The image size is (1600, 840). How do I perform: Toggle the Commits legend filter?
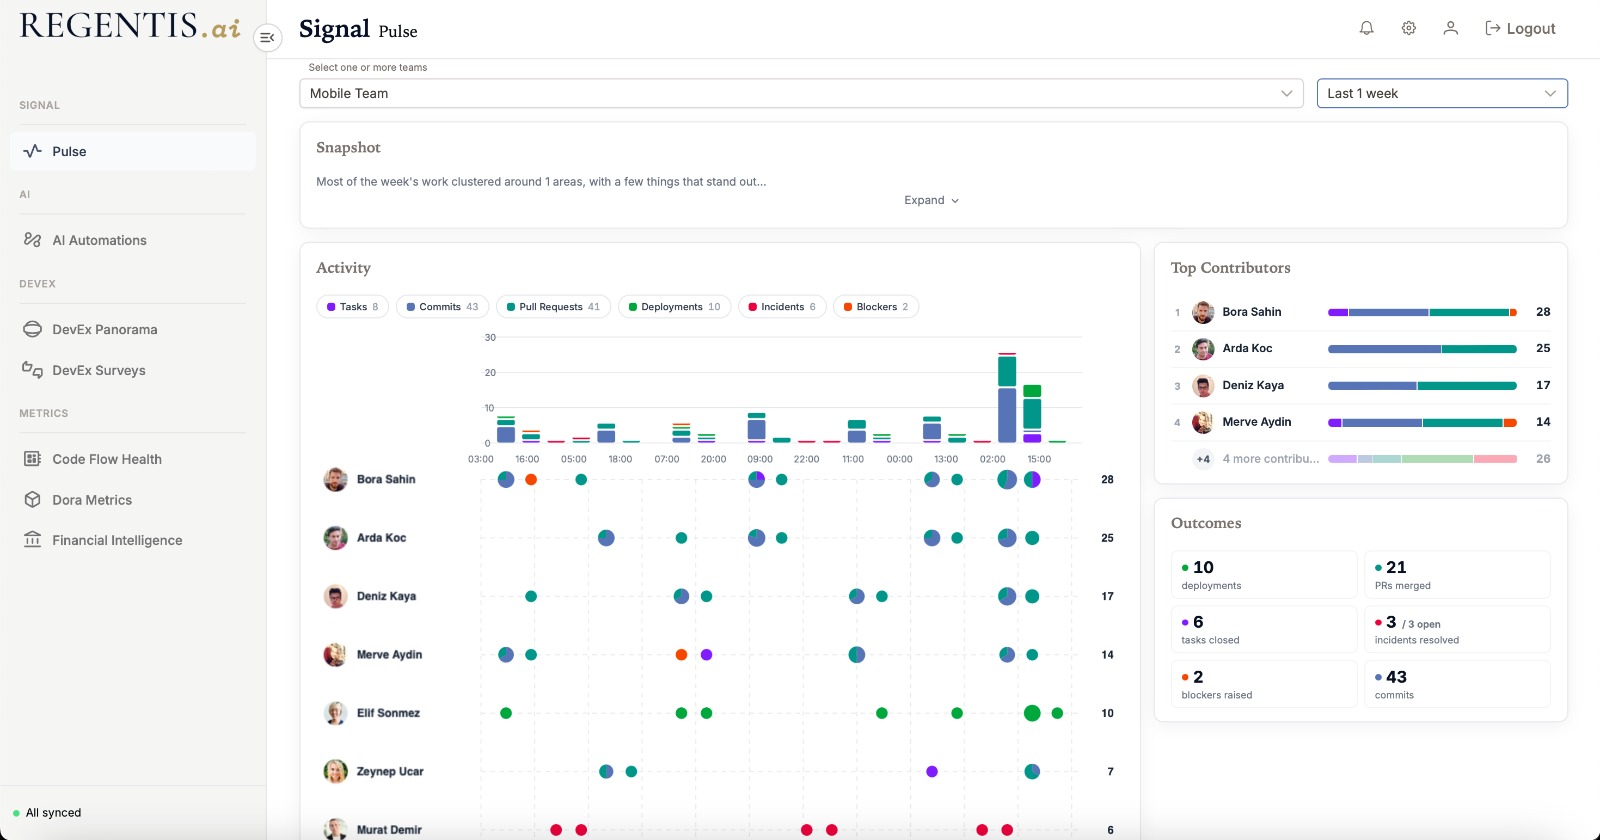coord(442,307)
